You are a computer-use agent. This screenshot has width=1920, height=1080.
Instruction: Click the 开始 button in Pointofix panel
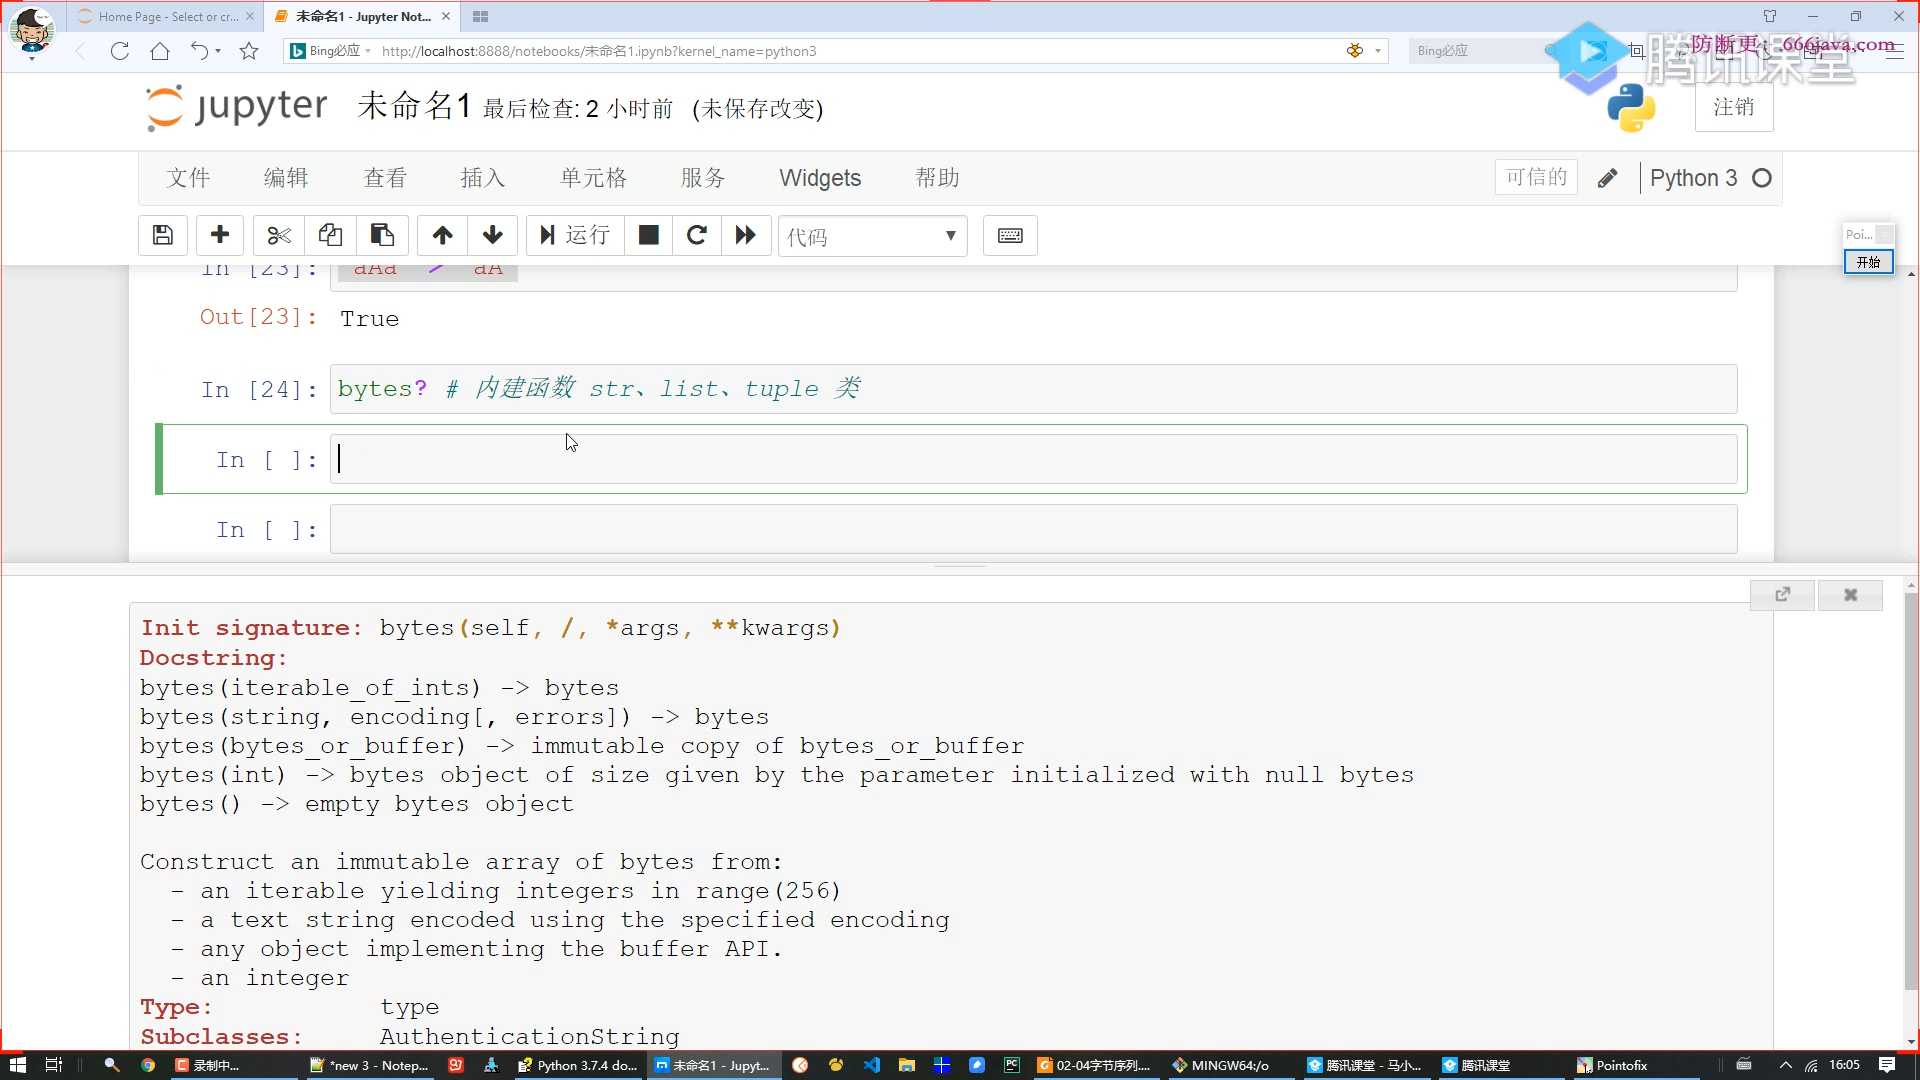tap(1868, 262)
